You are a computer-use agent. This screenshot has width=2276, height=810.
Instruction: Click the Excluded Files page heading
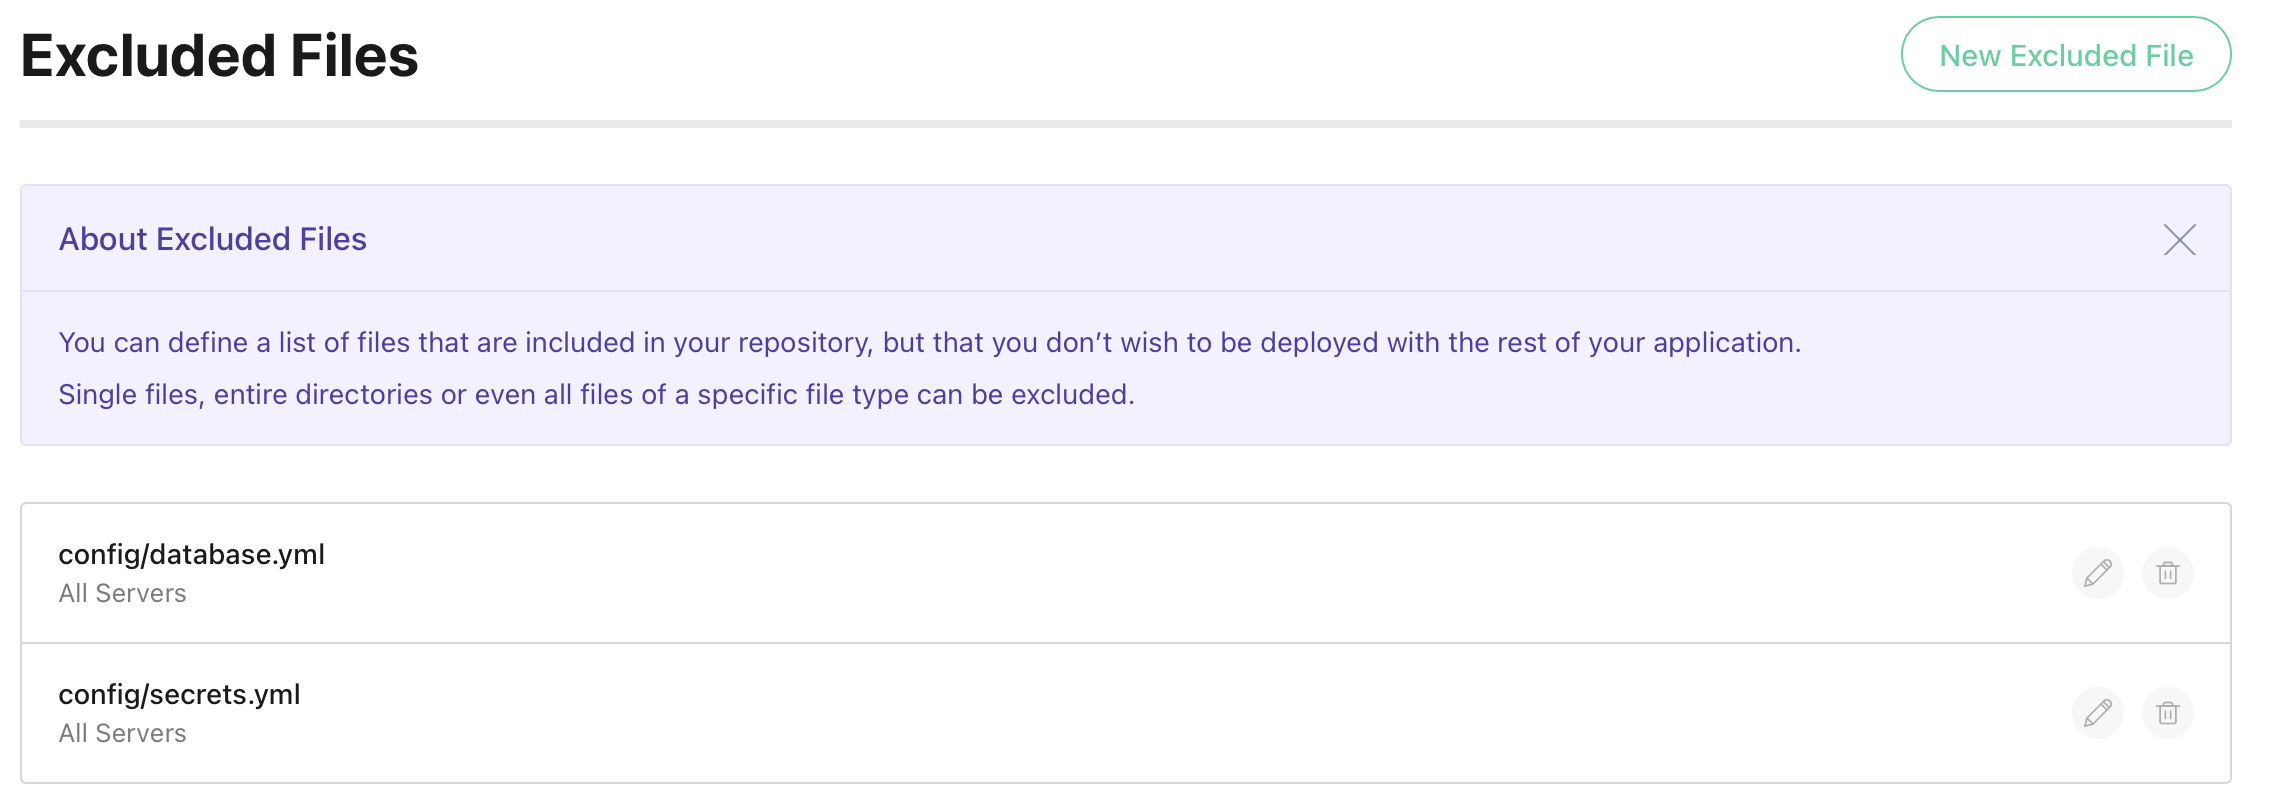(219, 56)
